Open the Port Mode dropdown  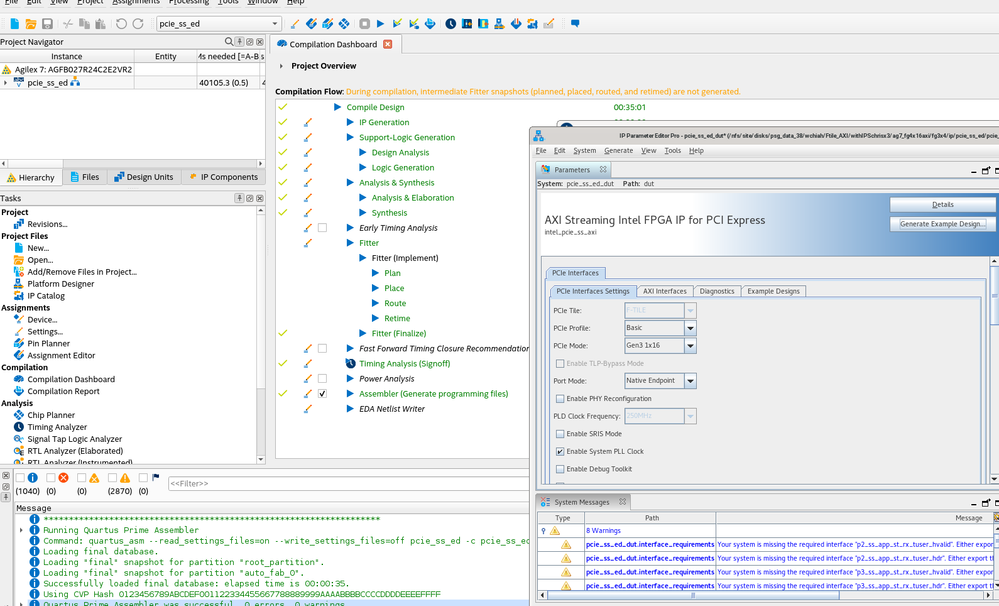click(x=690, y=381)
